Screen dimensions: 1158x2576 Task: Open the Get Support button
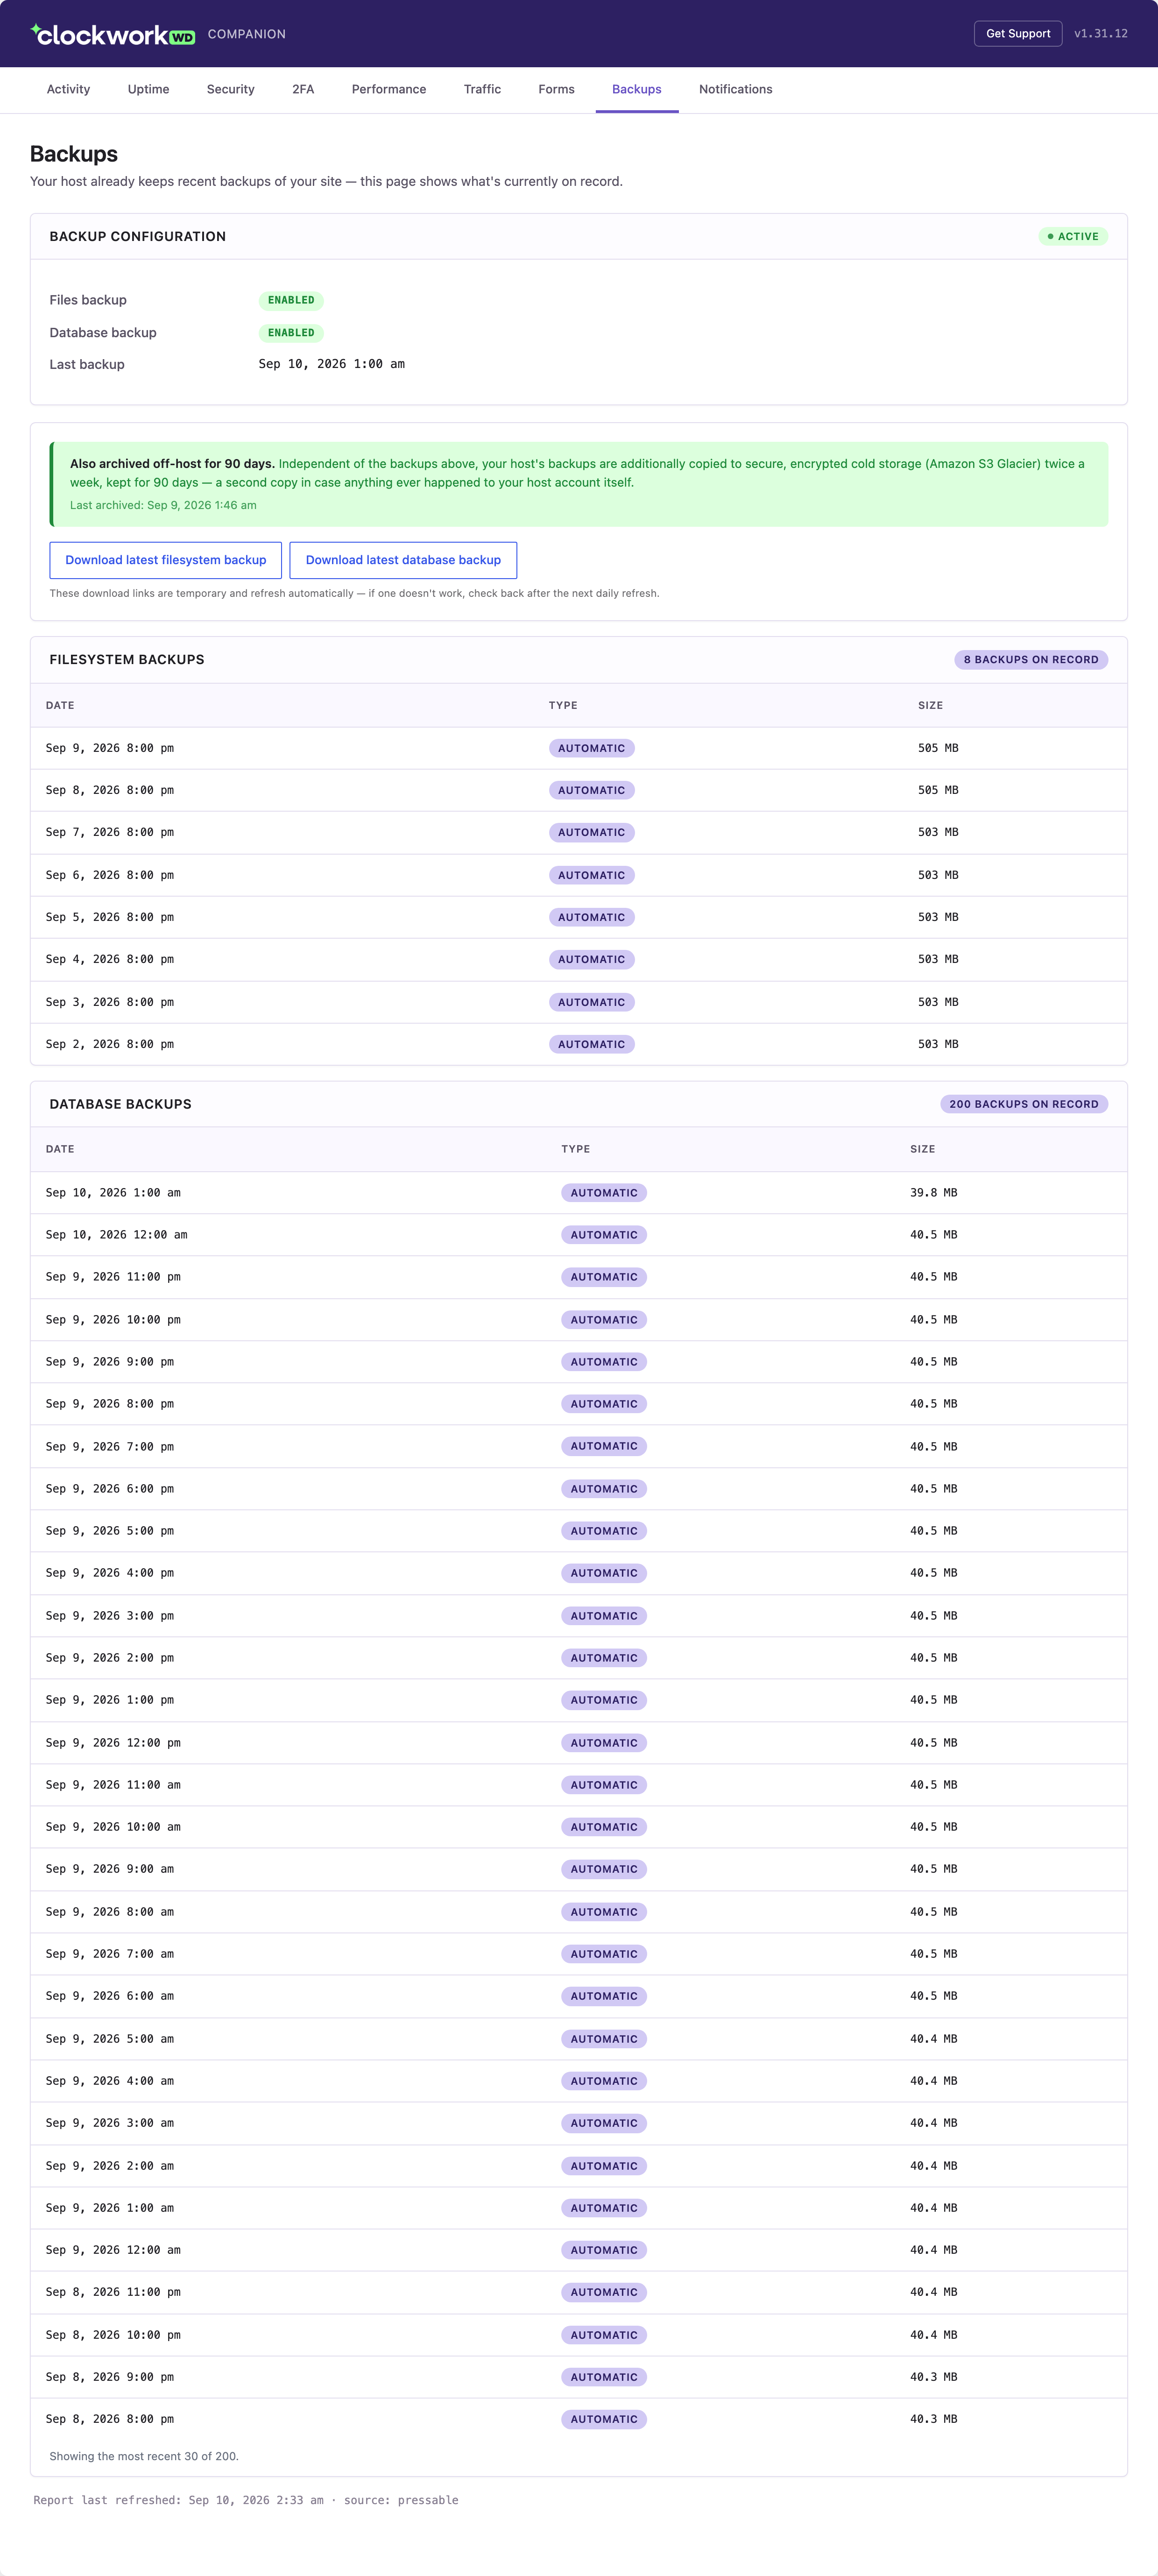pyautogui.click(x=1018, y=34)
